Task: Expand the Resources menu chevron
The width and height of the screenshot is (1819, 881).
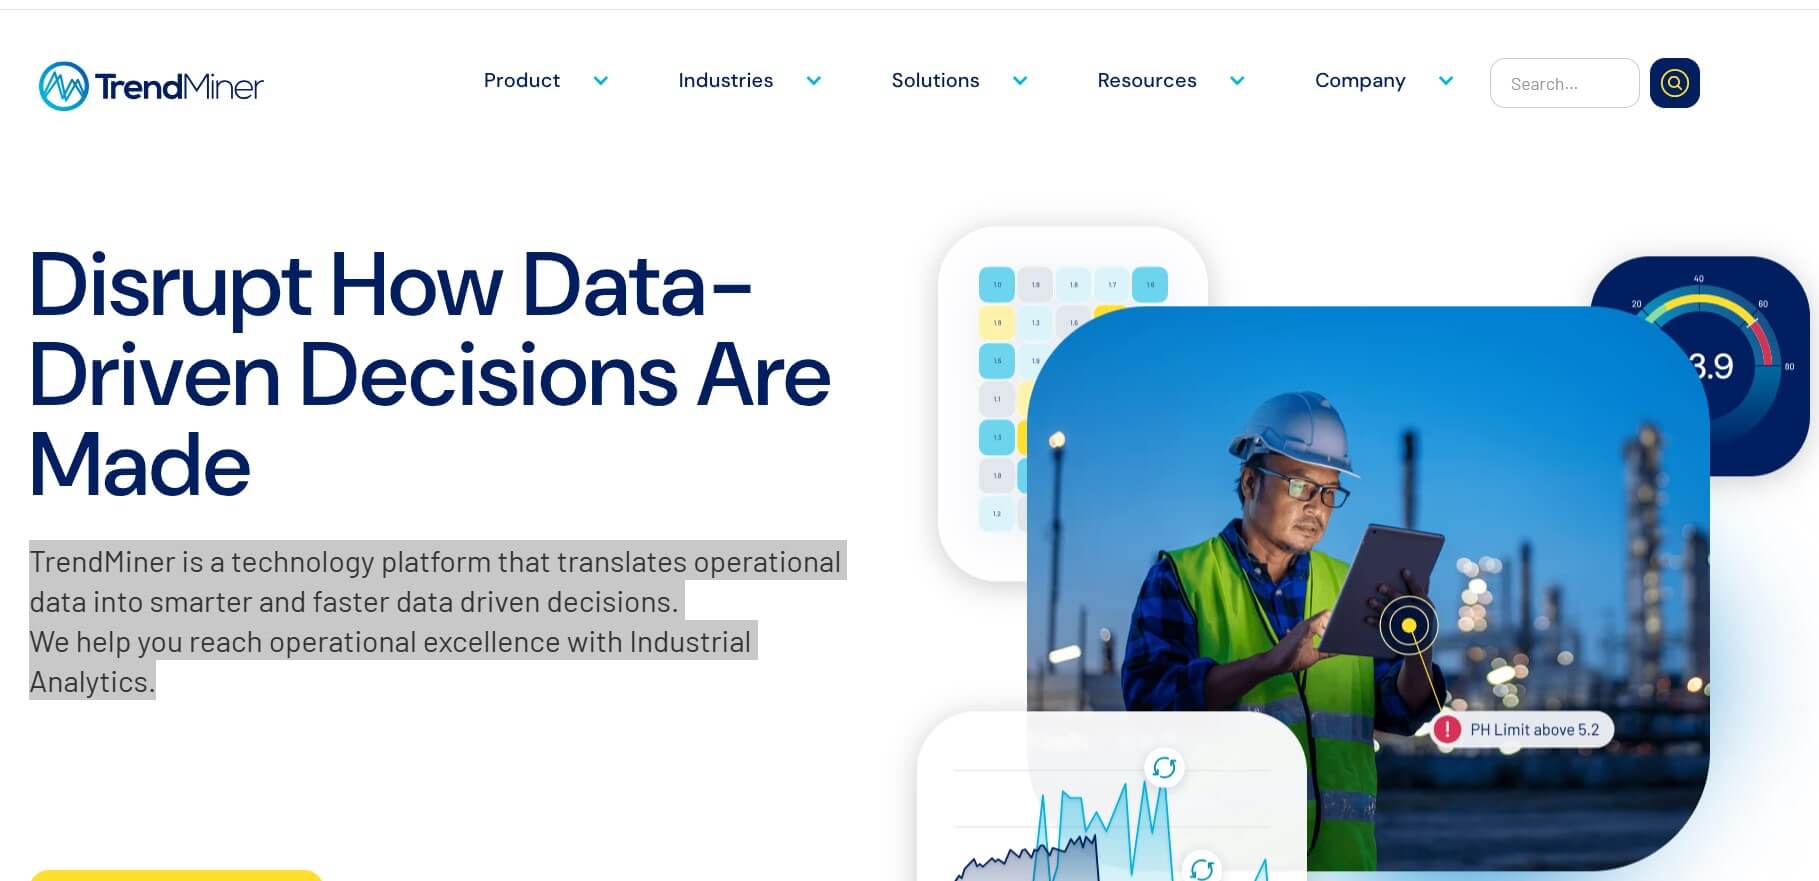Action: tap(1237, 81)
